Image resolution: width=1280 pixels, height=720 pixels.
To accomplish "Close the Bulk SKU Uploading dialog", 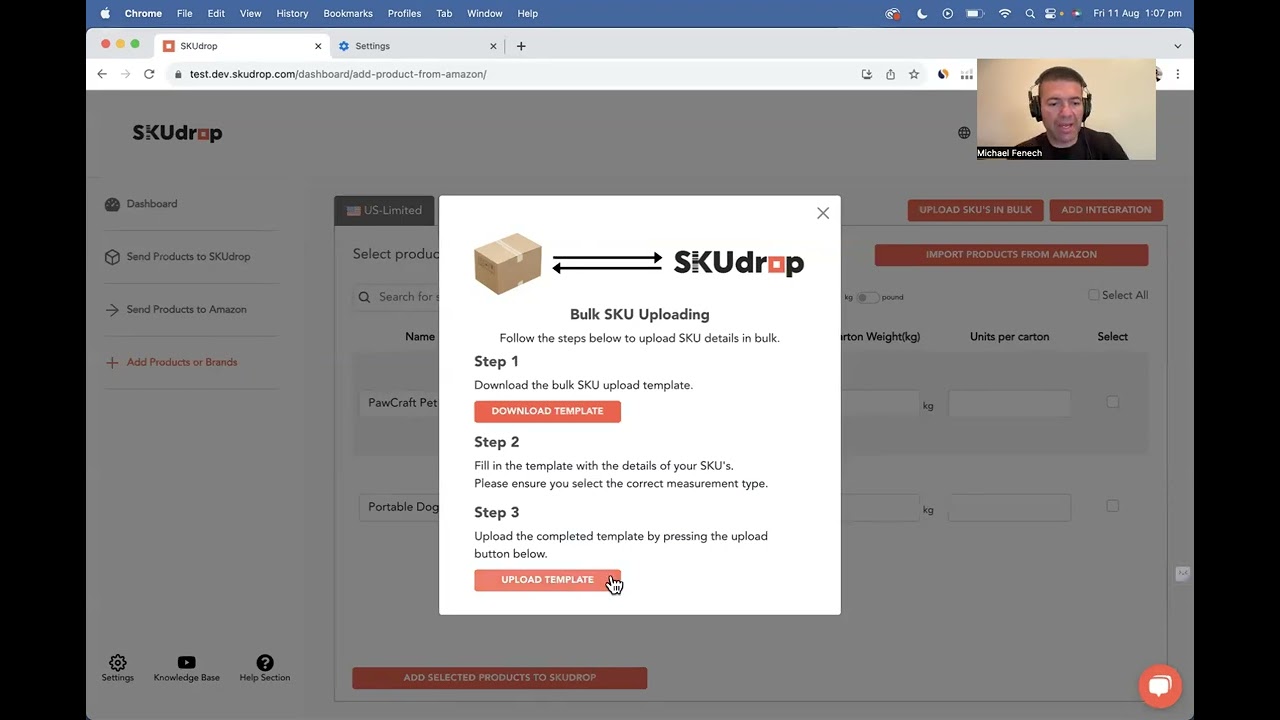I will tap(823, 213).
